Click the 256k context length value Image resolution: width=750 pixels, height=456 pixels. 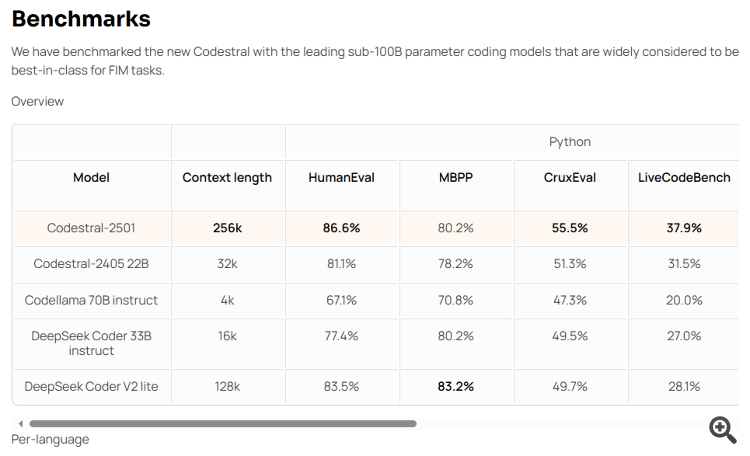227,228
